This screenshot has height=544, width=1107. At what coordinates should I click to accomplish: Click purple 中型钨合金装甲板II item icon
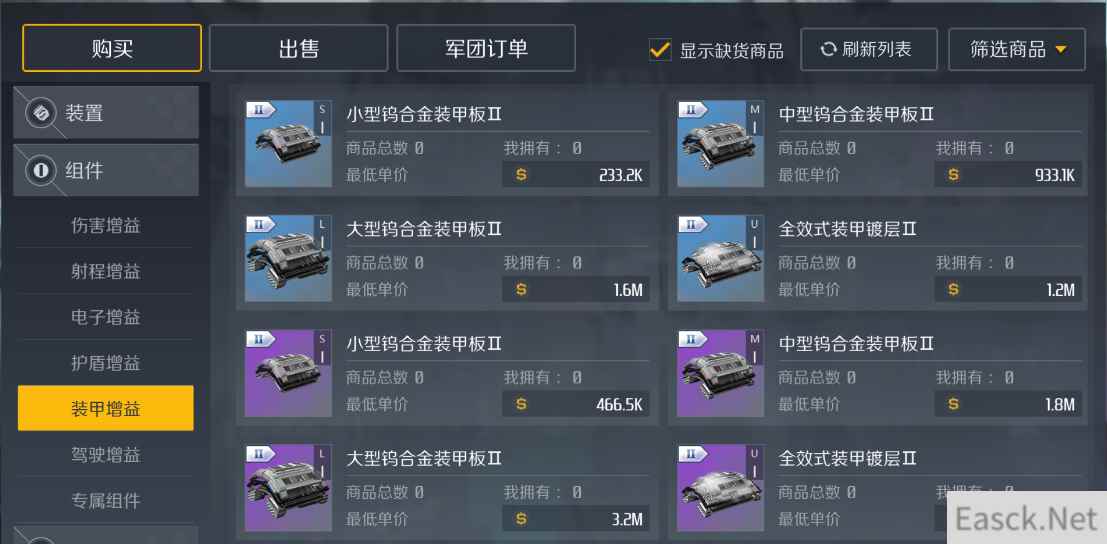[720, 373]
